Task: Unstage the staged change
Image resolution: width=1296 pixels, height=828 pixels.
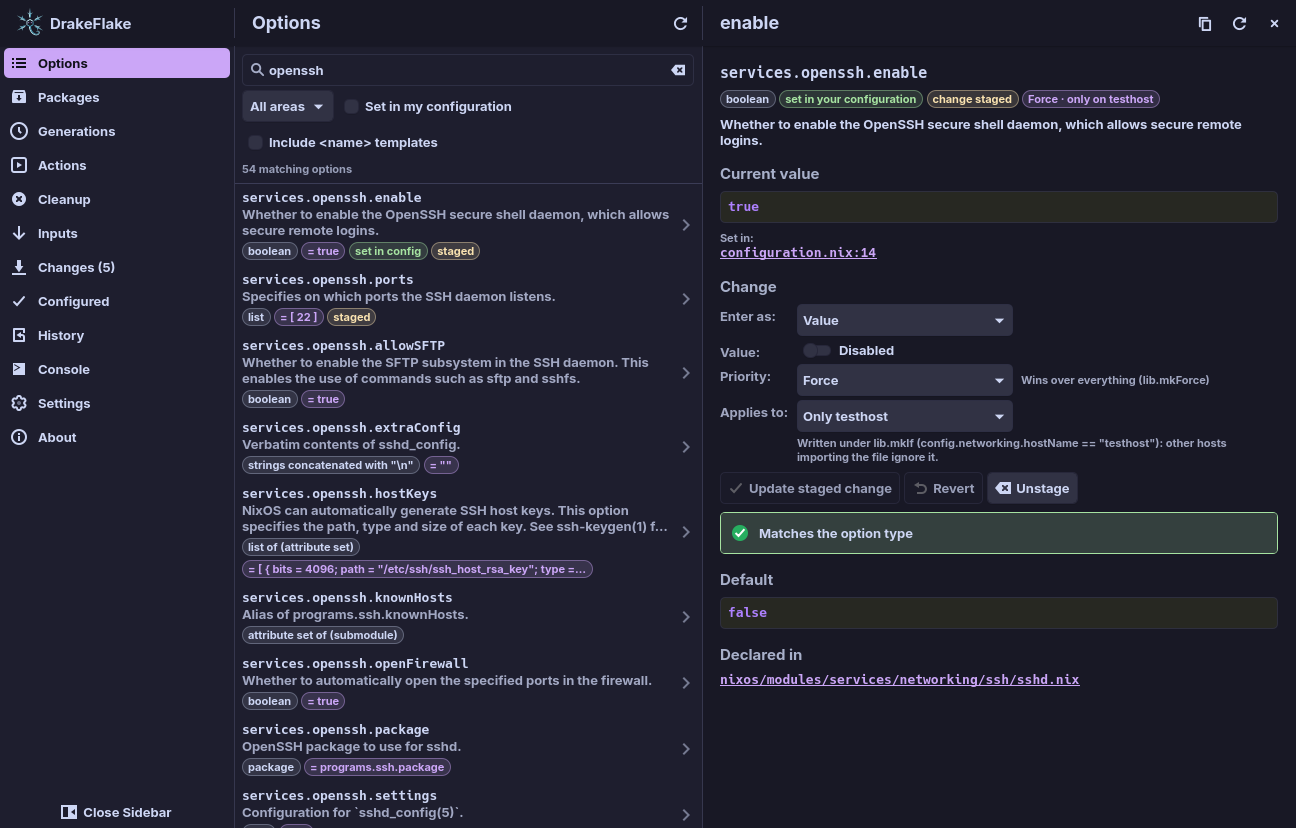Action: click(x=1032, y=488)
